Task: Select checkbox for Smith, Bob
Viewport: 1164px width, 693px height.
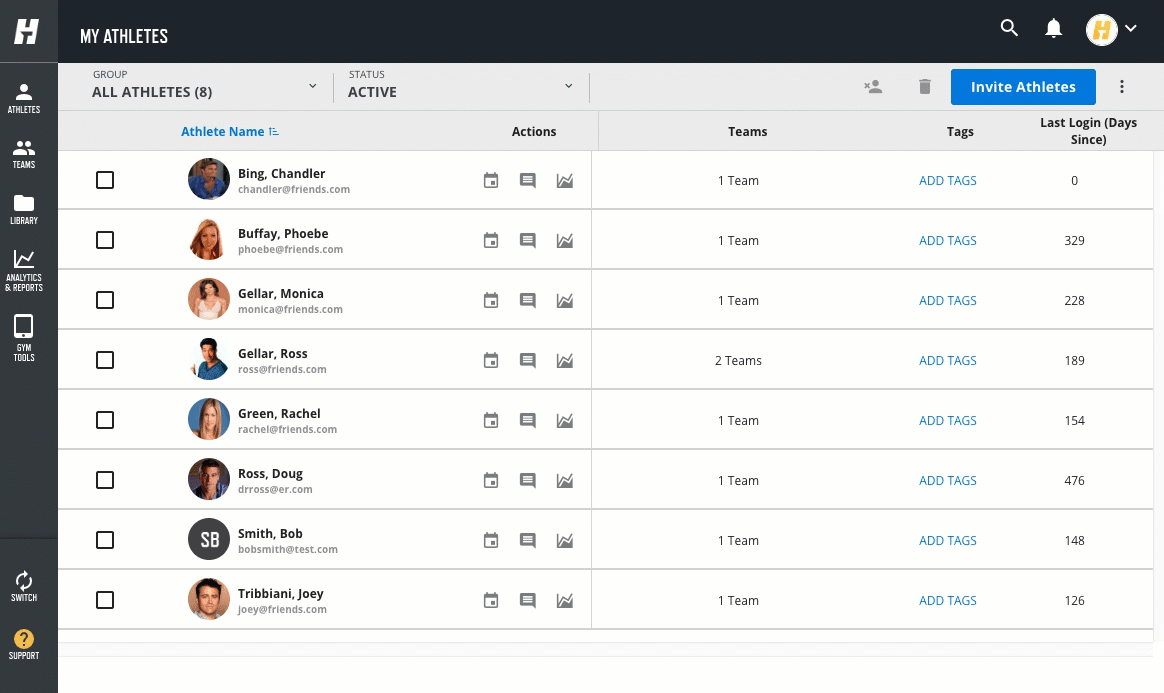Action: (105, 540)
